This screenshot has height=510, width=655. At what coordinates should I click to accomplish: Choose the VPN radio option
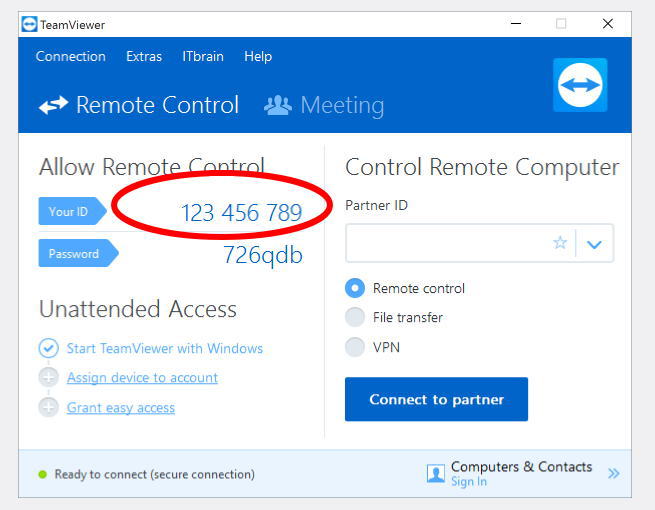pyautogui.click(x=355, y=347)
